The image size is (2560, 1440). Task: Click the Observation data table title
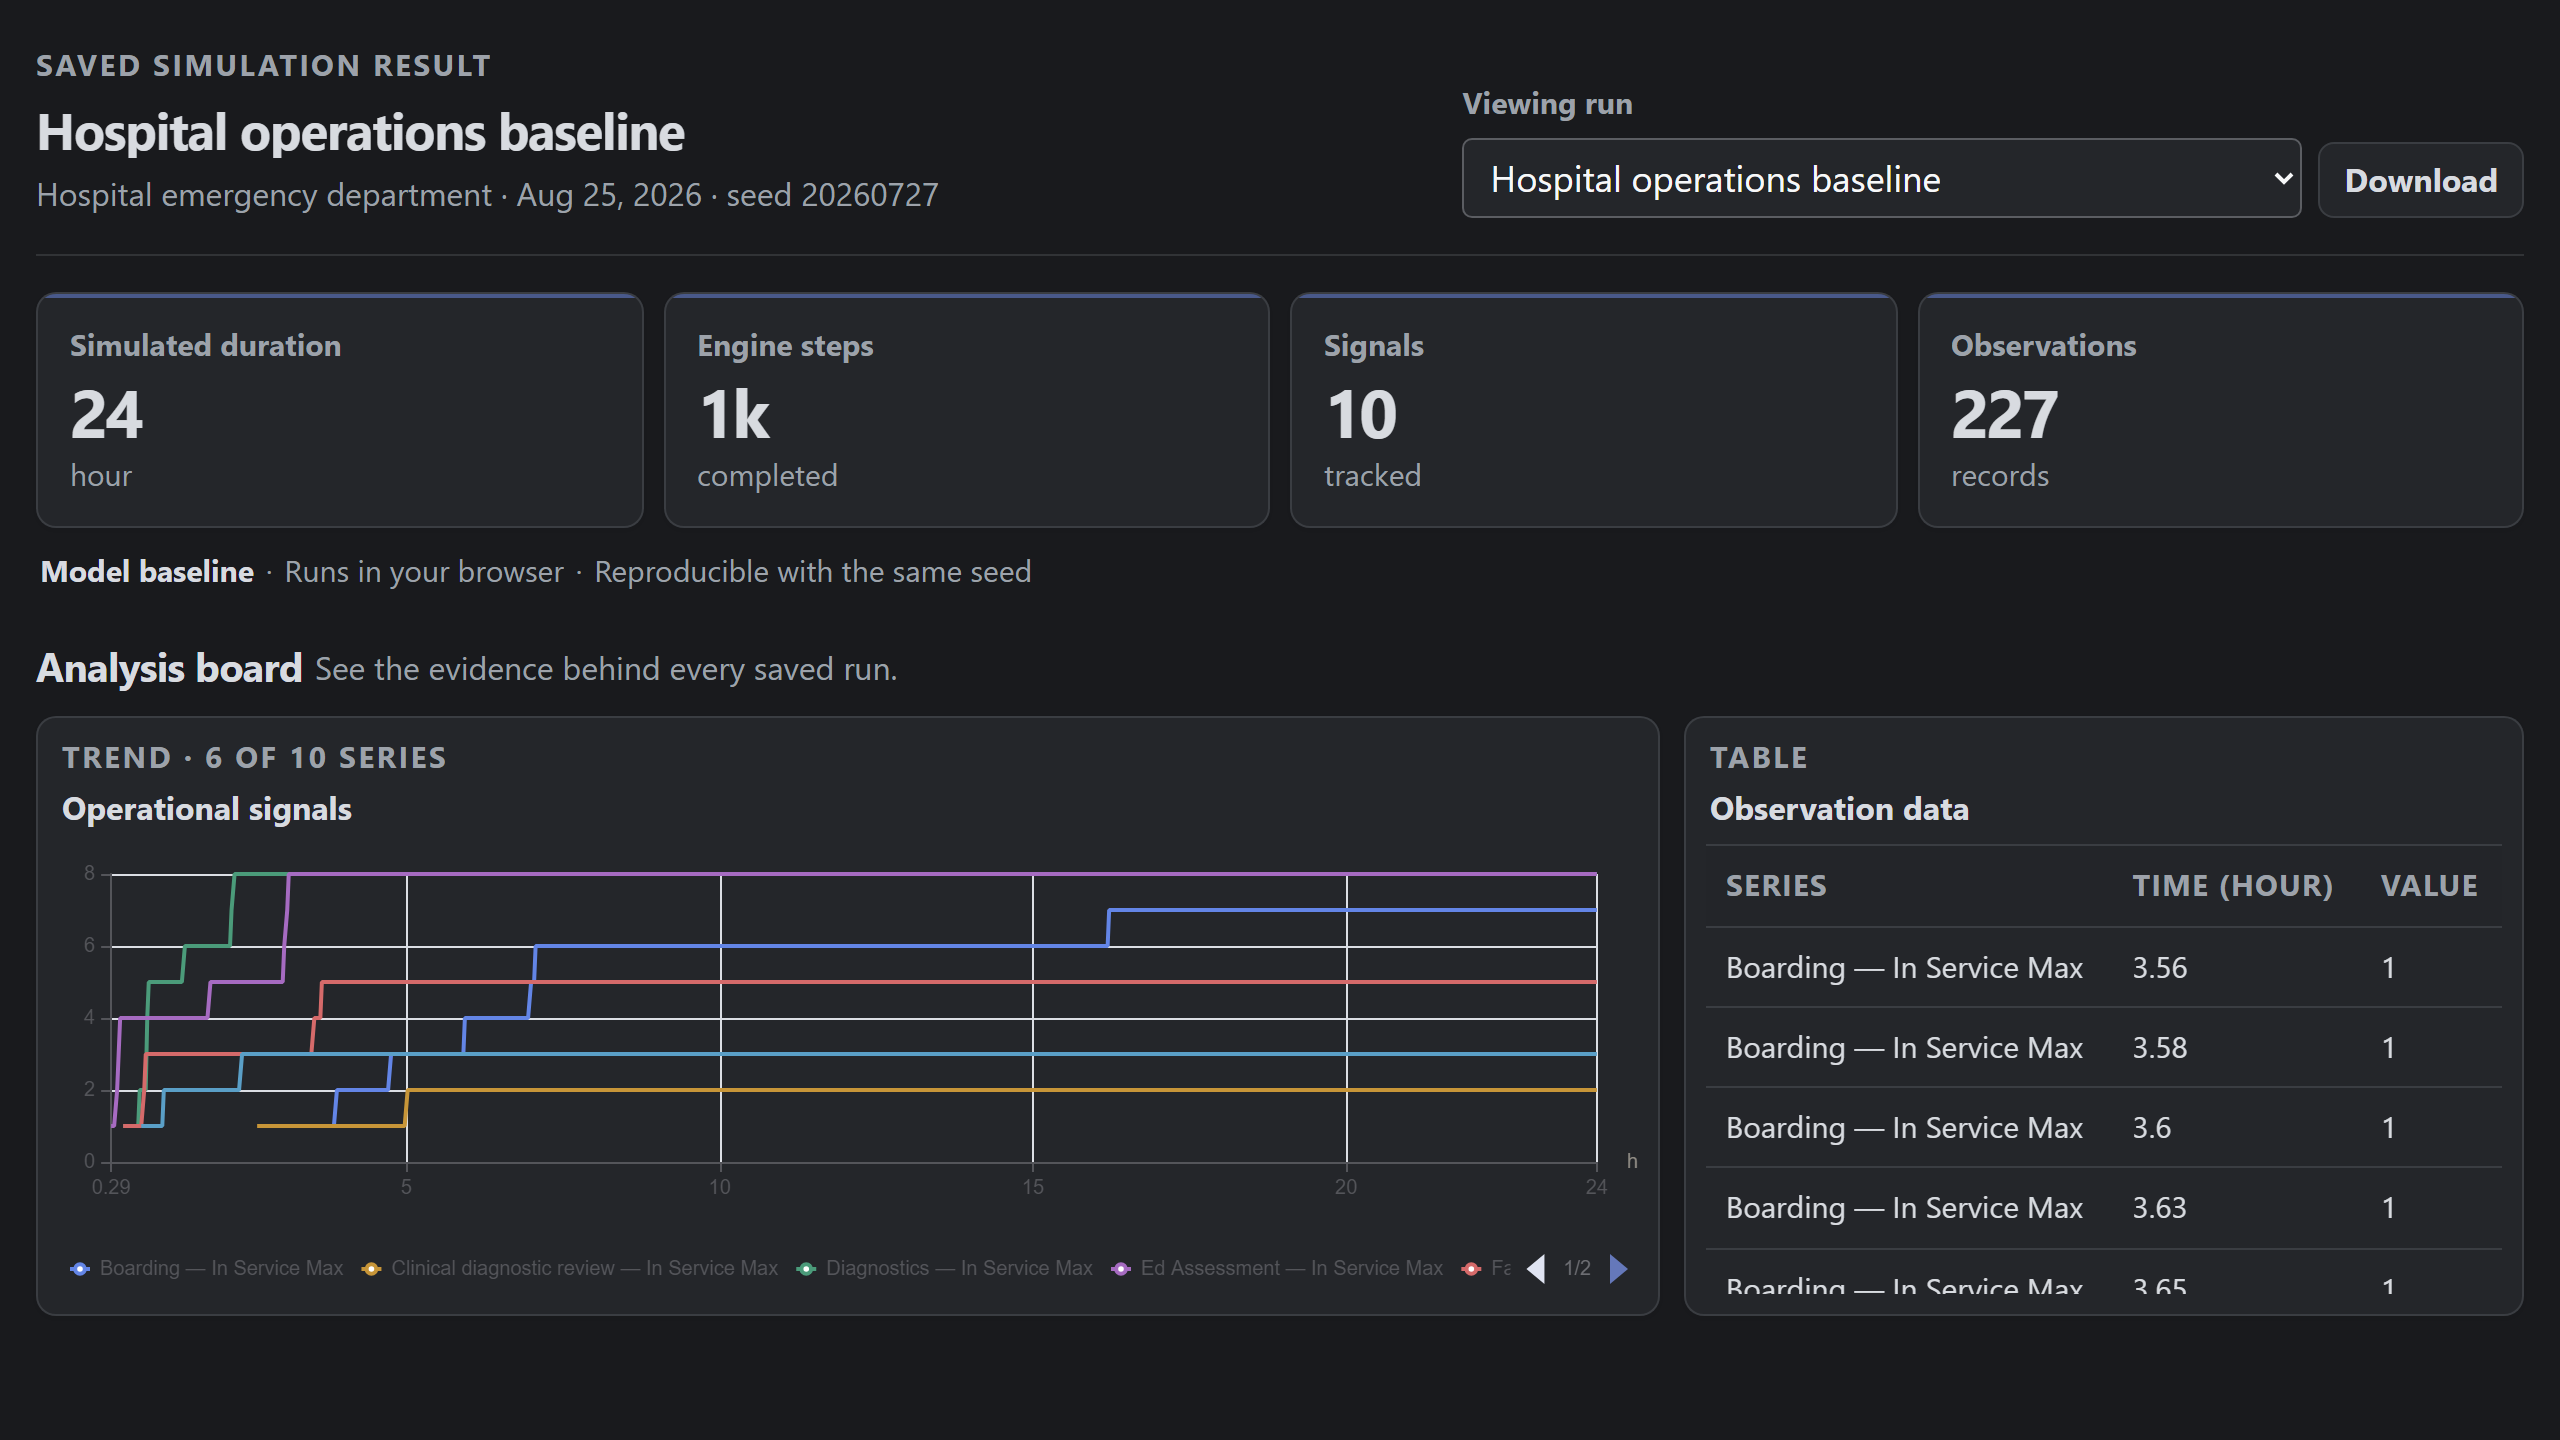click(1839, 809)
